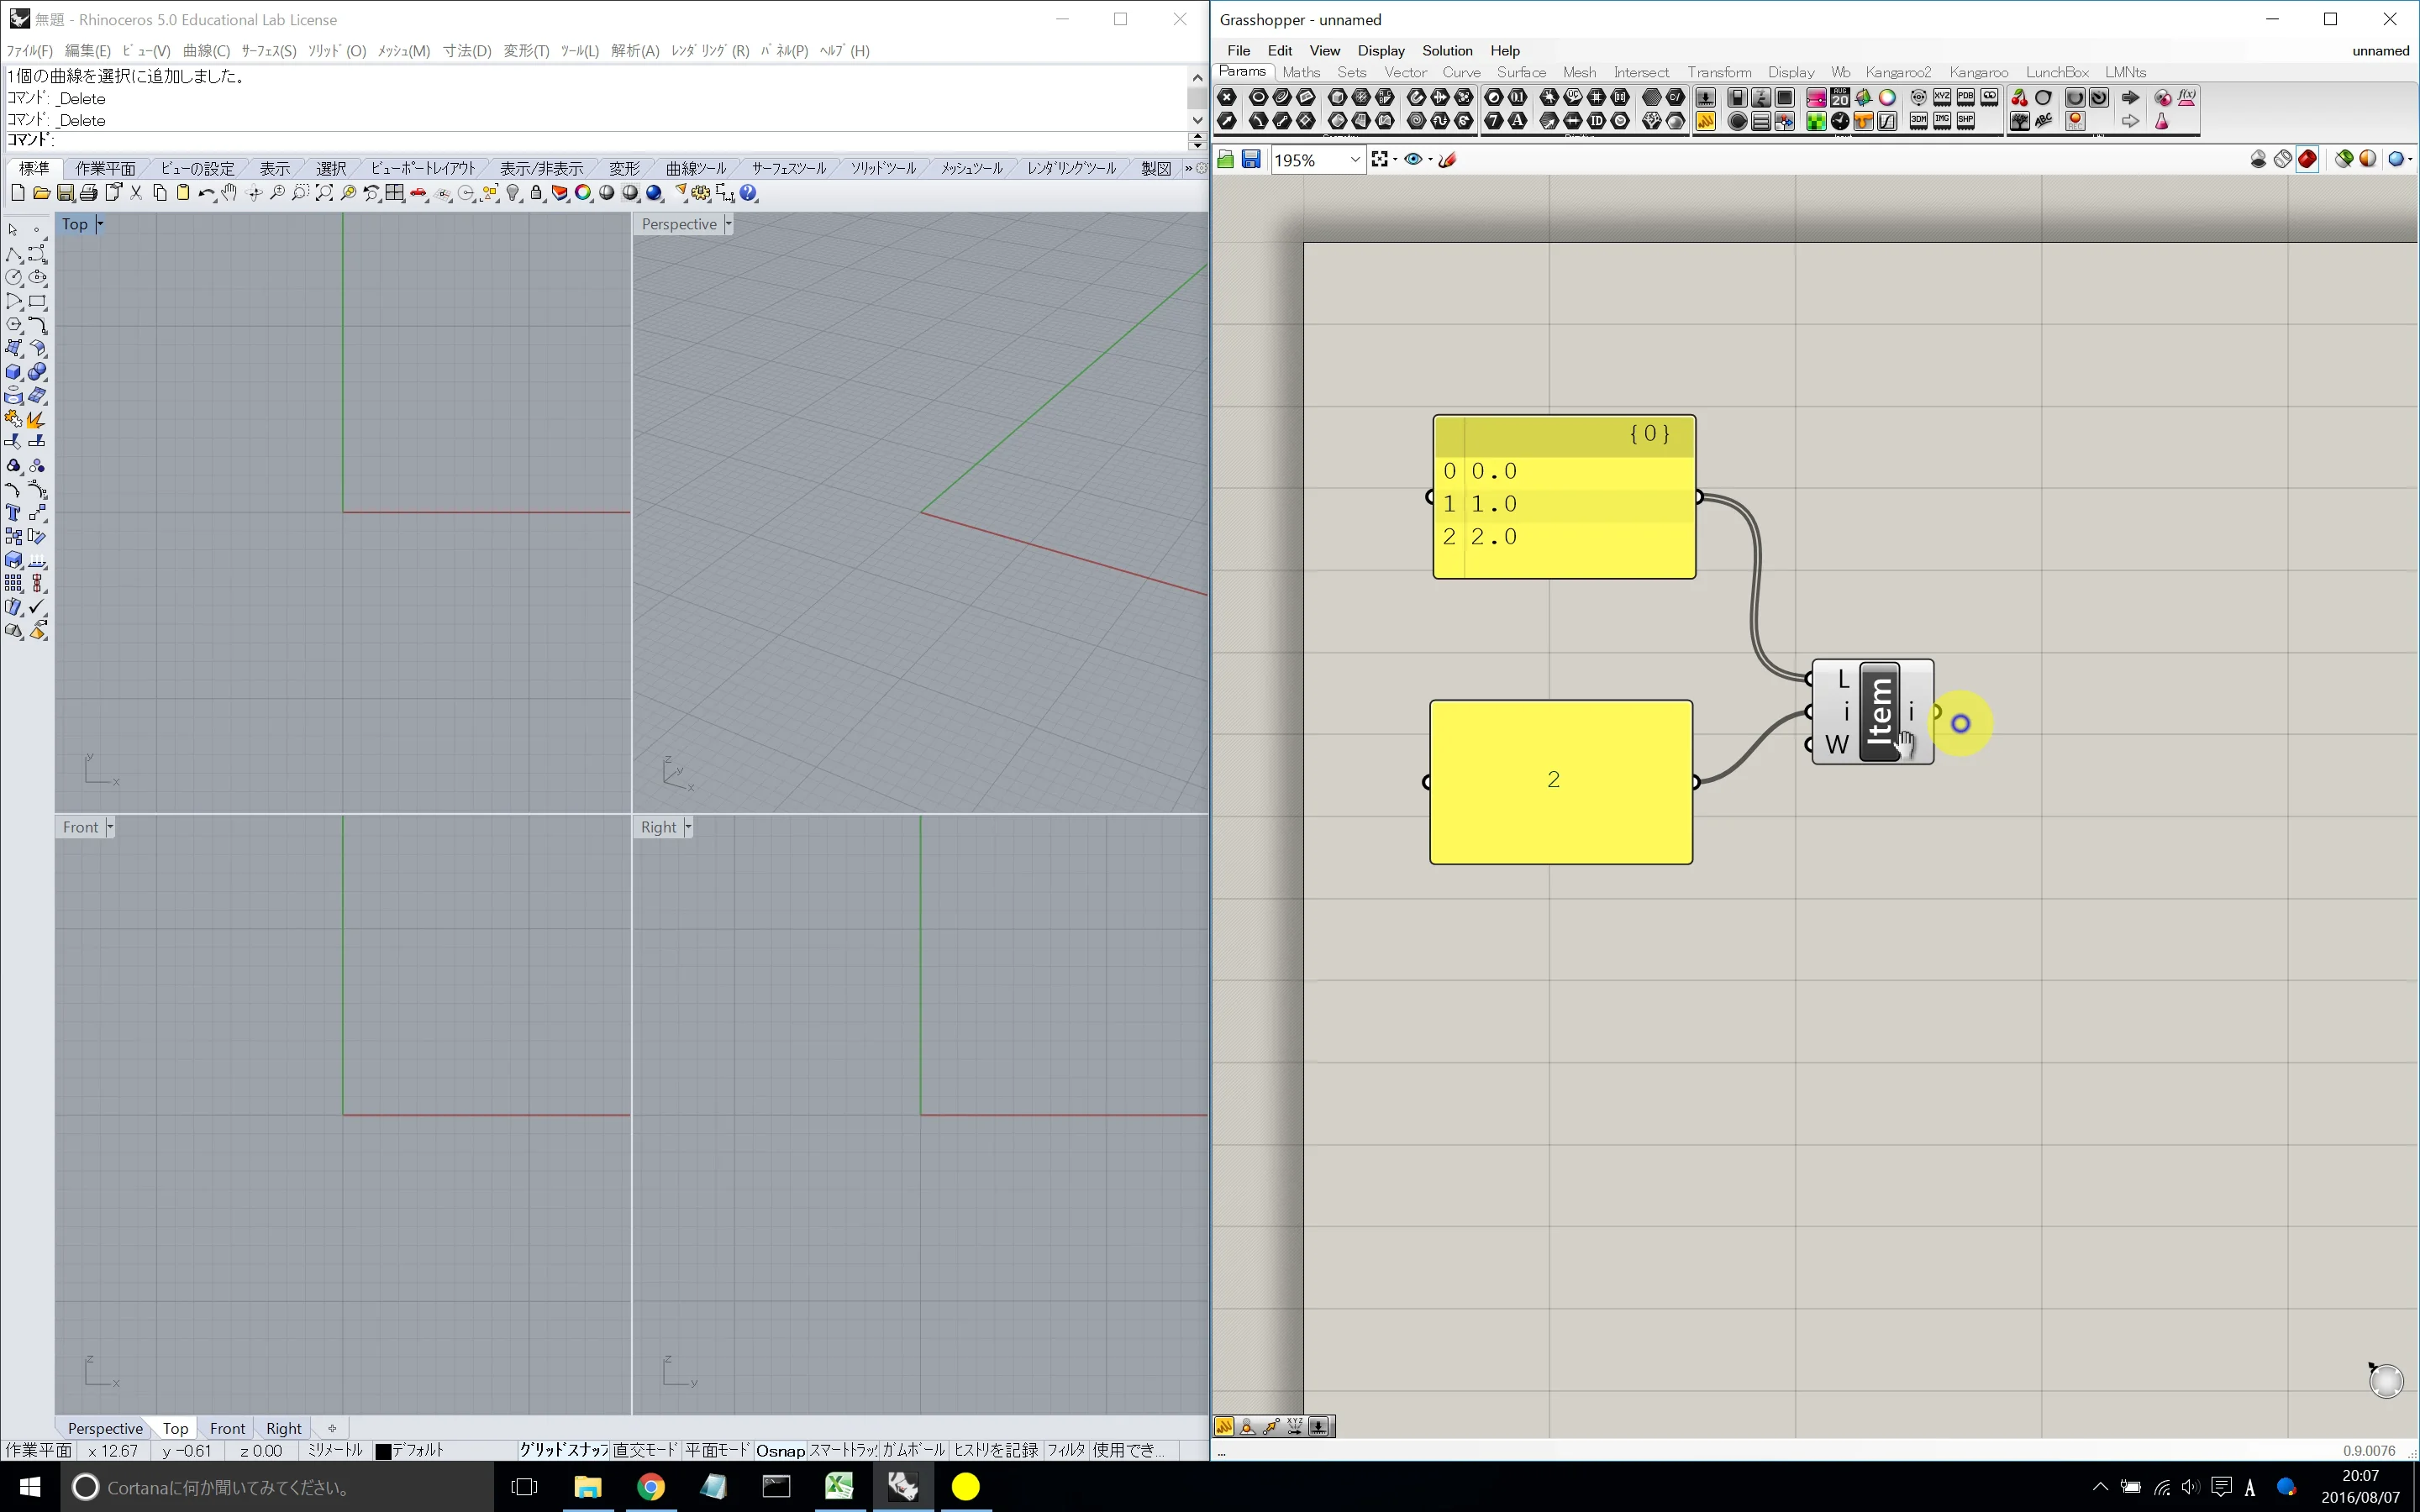
Task: Open the Grasshopper Display menu
Action: pos(1381,50)
